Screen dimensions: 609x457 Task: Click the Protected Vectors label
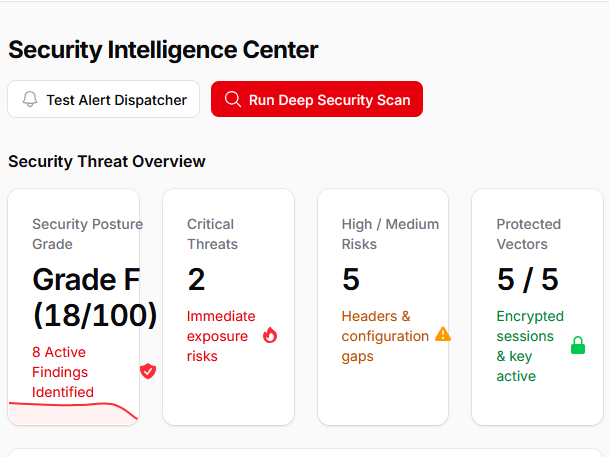coord(529,234)
